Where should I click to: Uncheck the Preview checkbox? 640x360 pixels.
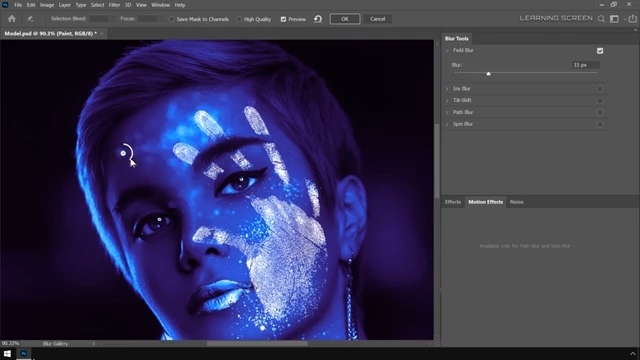(x=283, y=19)
